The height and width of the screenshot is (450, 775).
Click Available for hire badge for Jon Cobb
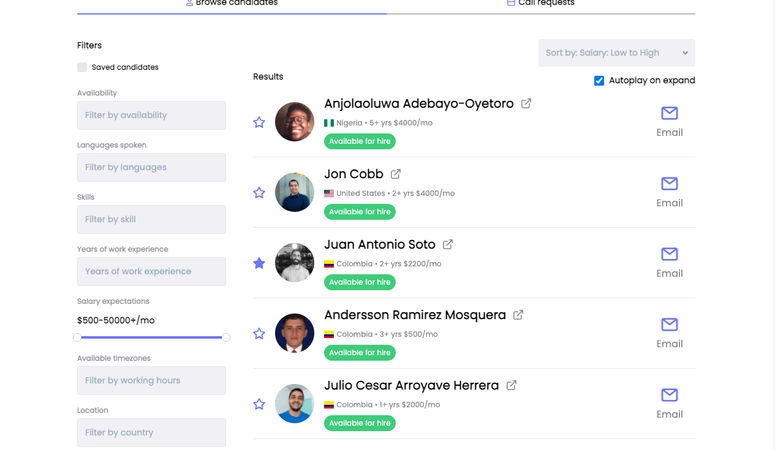point(359,212)
